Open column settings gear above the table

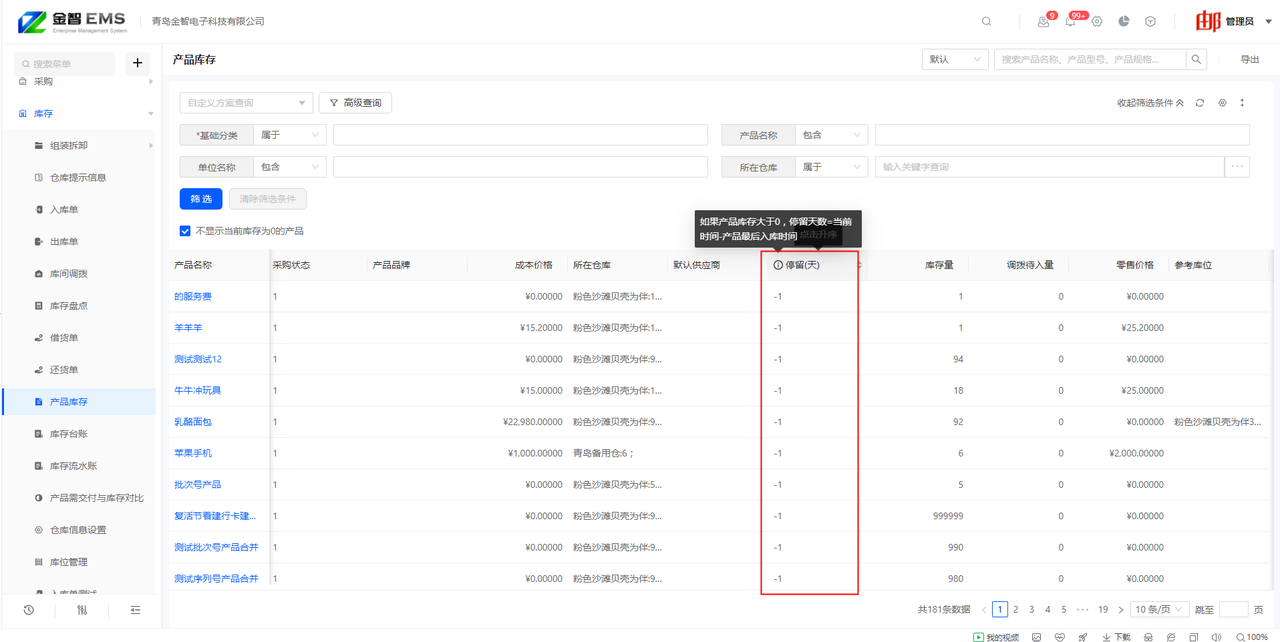pos(1222,103)
